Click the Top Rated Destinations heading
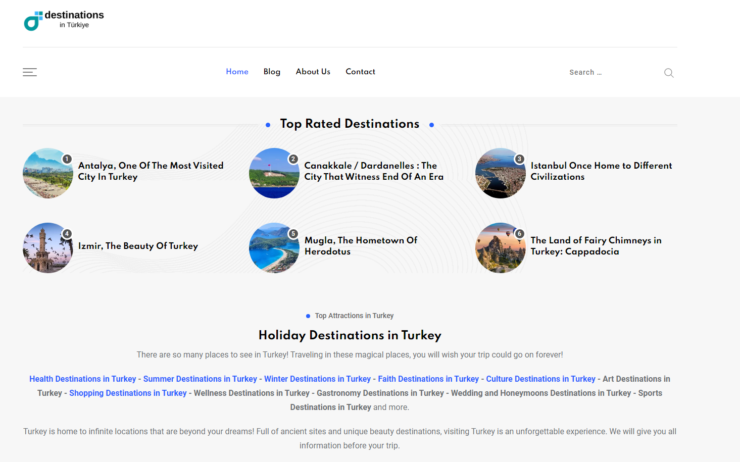740x462 pixels. pyautogui.click(x=350, y=124)
